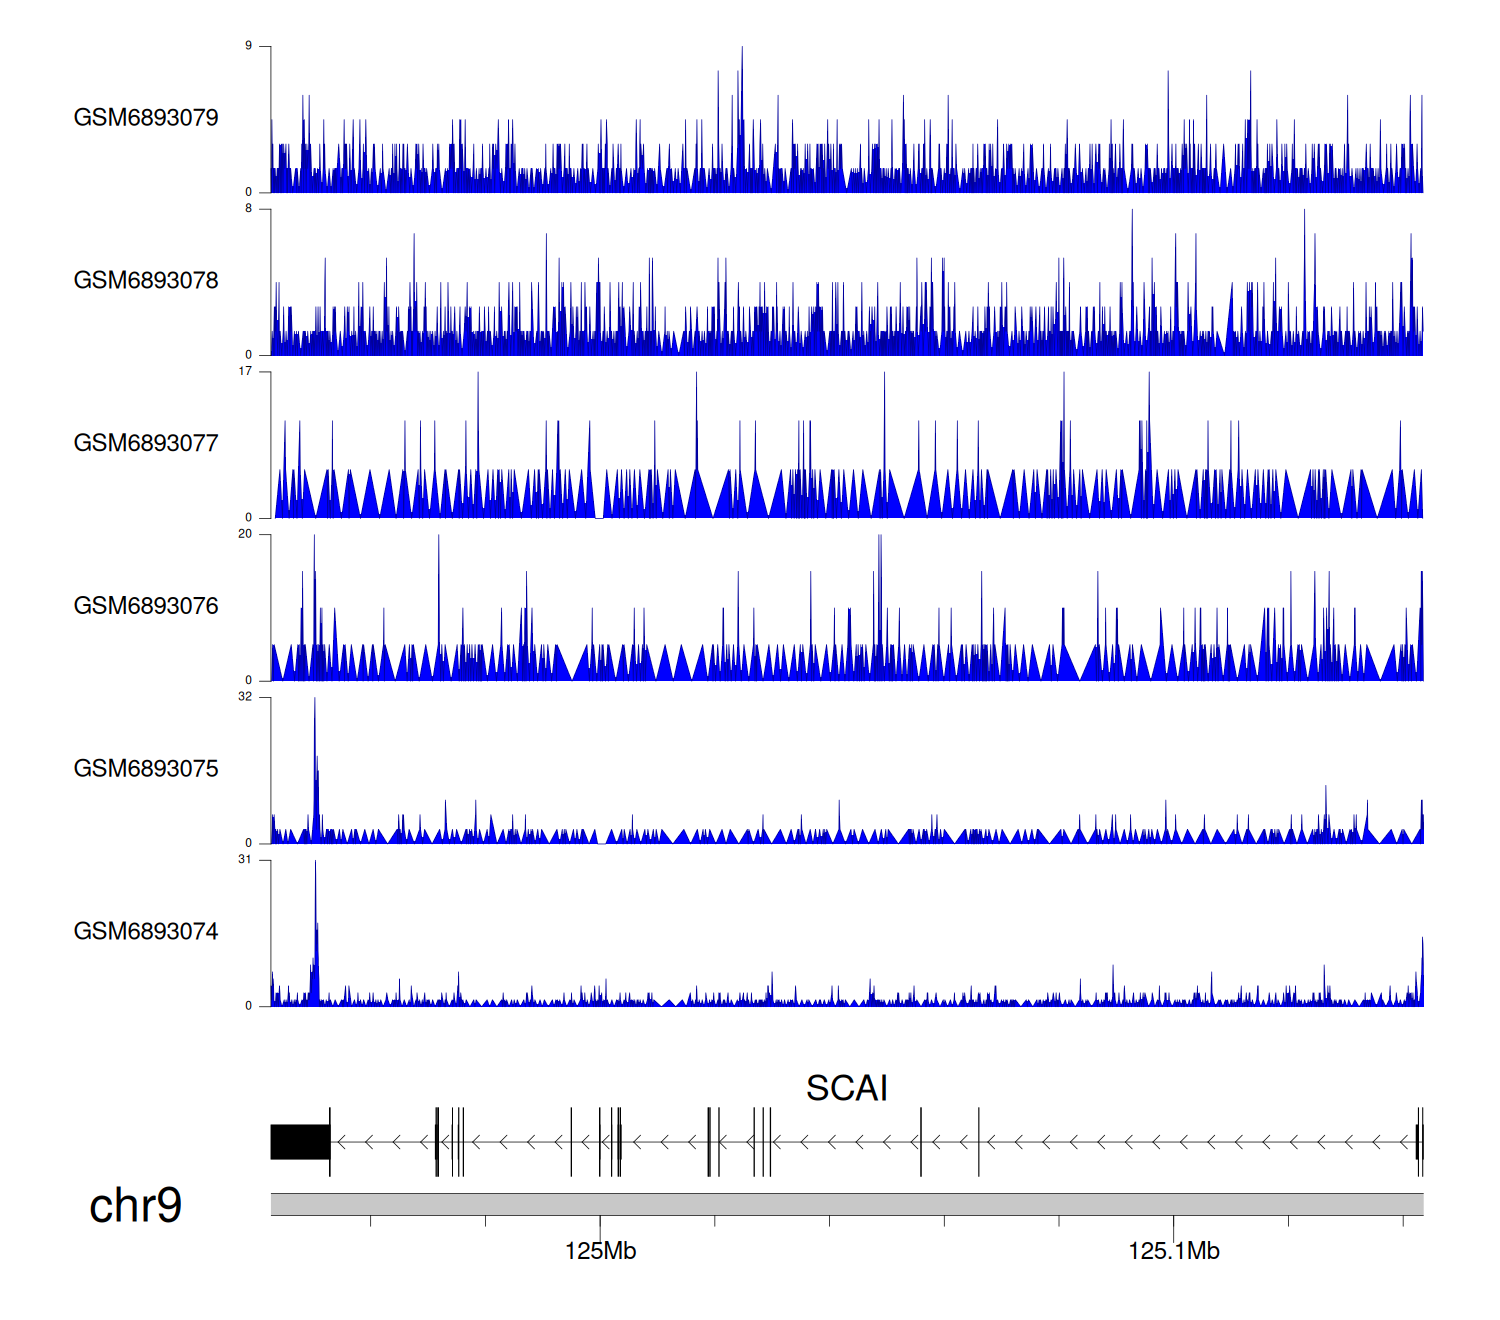
Task: Click the GSM6893077 track name
Action: tap(146, 444)
